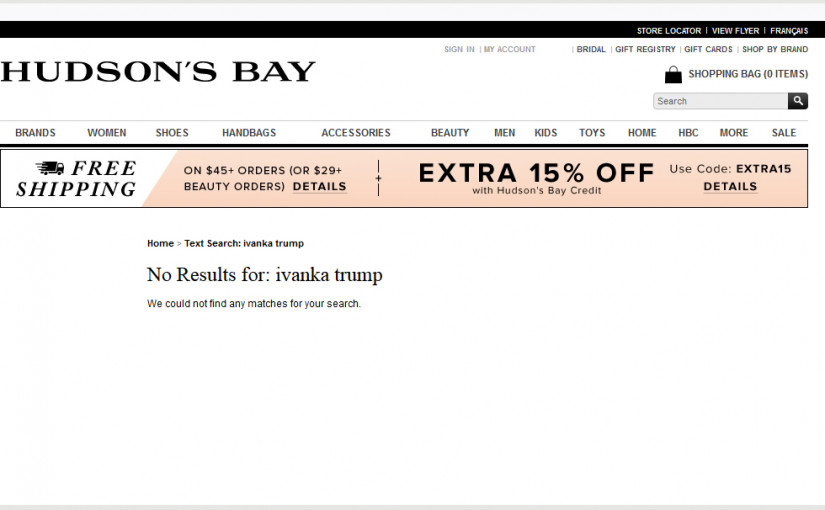825x510 pixels.
Task: Open the Accessories menu
Action: [356, 133]
